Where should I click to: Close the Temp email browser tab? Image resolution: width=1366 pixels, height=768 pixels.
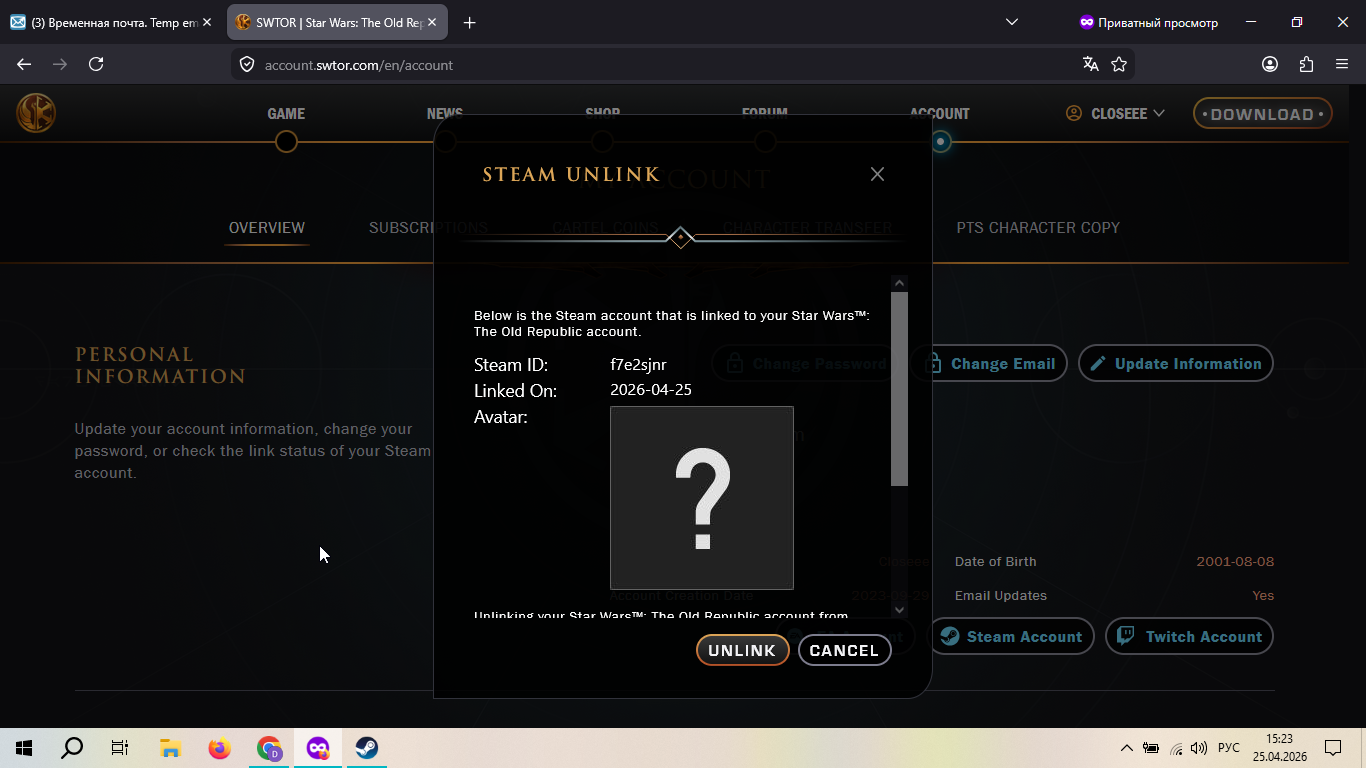pyautogui.click(x=207, y=22)
